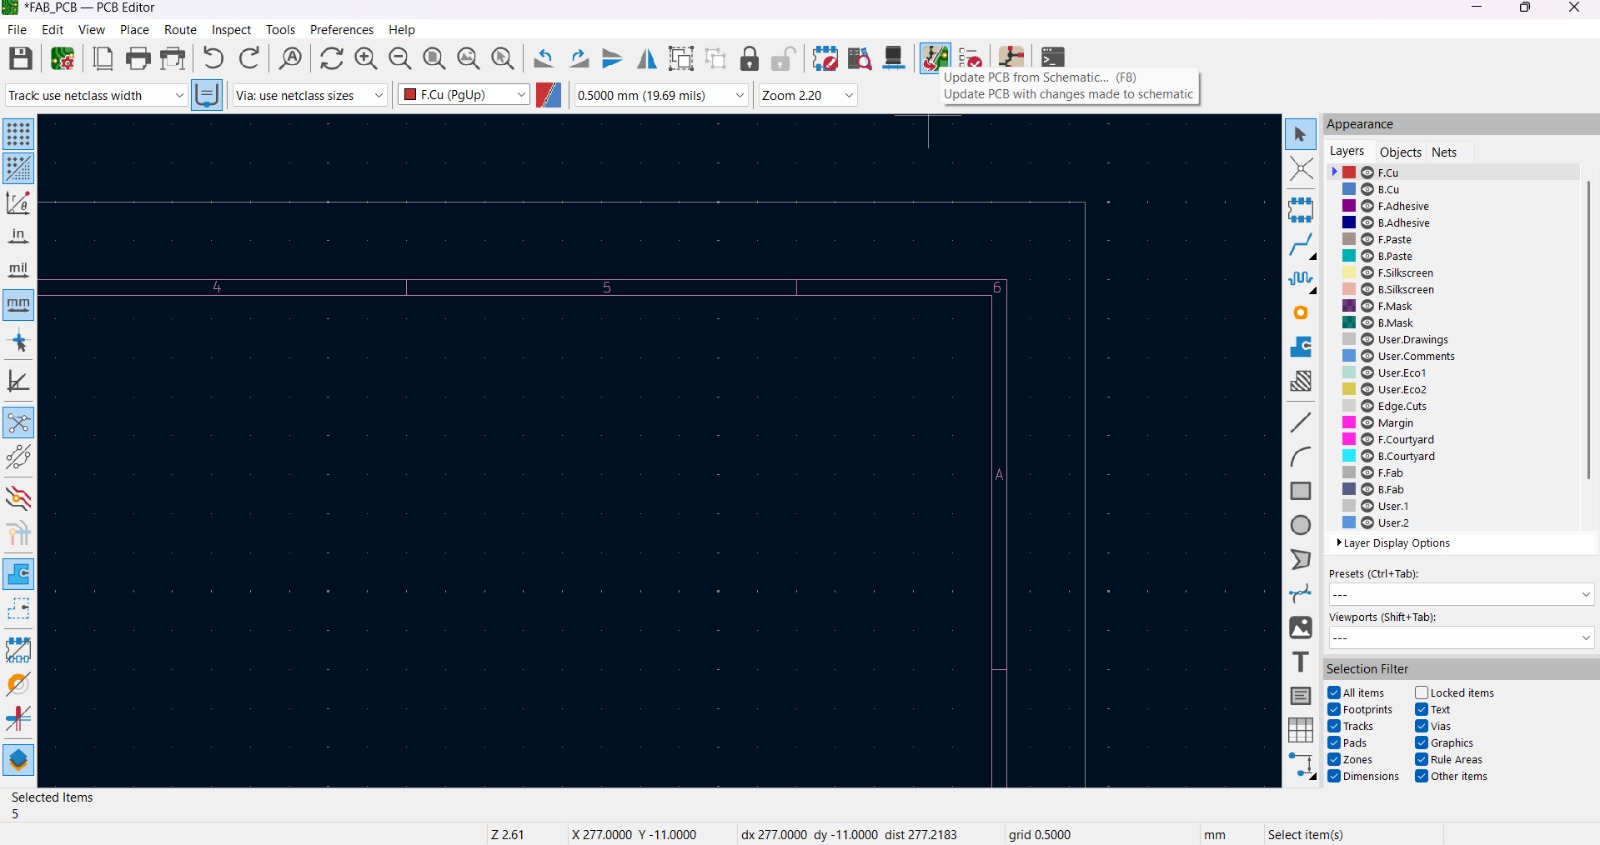This screenshot has height=845, width=1600.
Task: Undo the last edit
Action: pyautogui.click(x=213, y=59)
